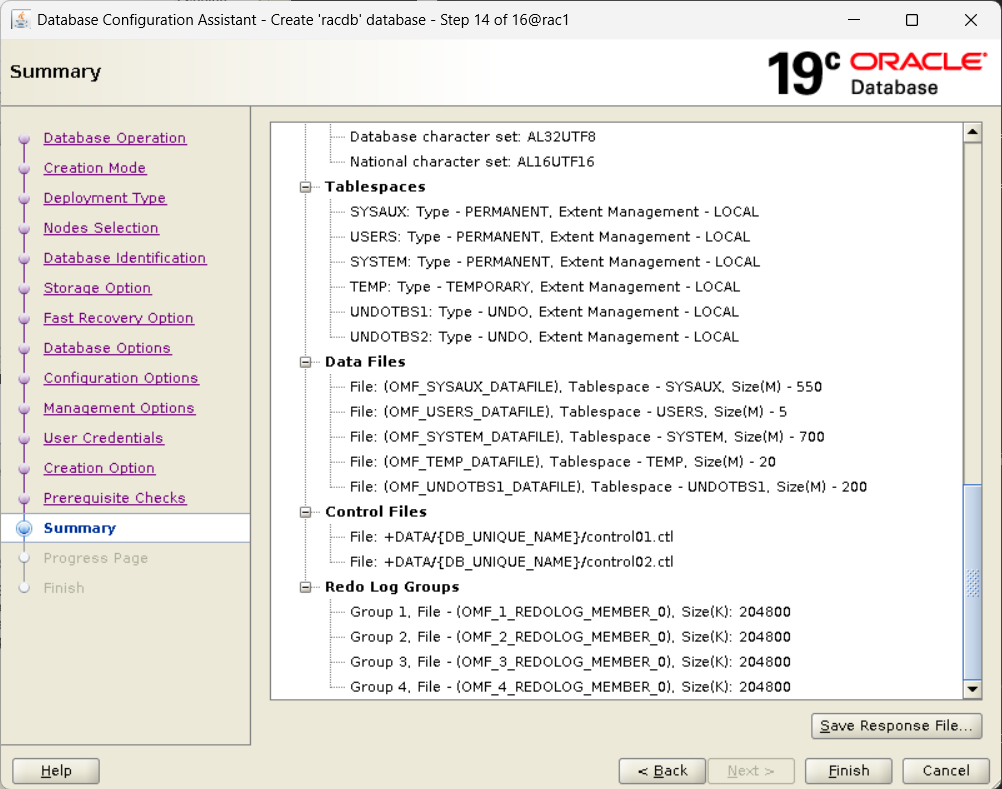This screenshot has height=789, width=1002.
Task: Go to User Credentials step
Action: point(104,438)
